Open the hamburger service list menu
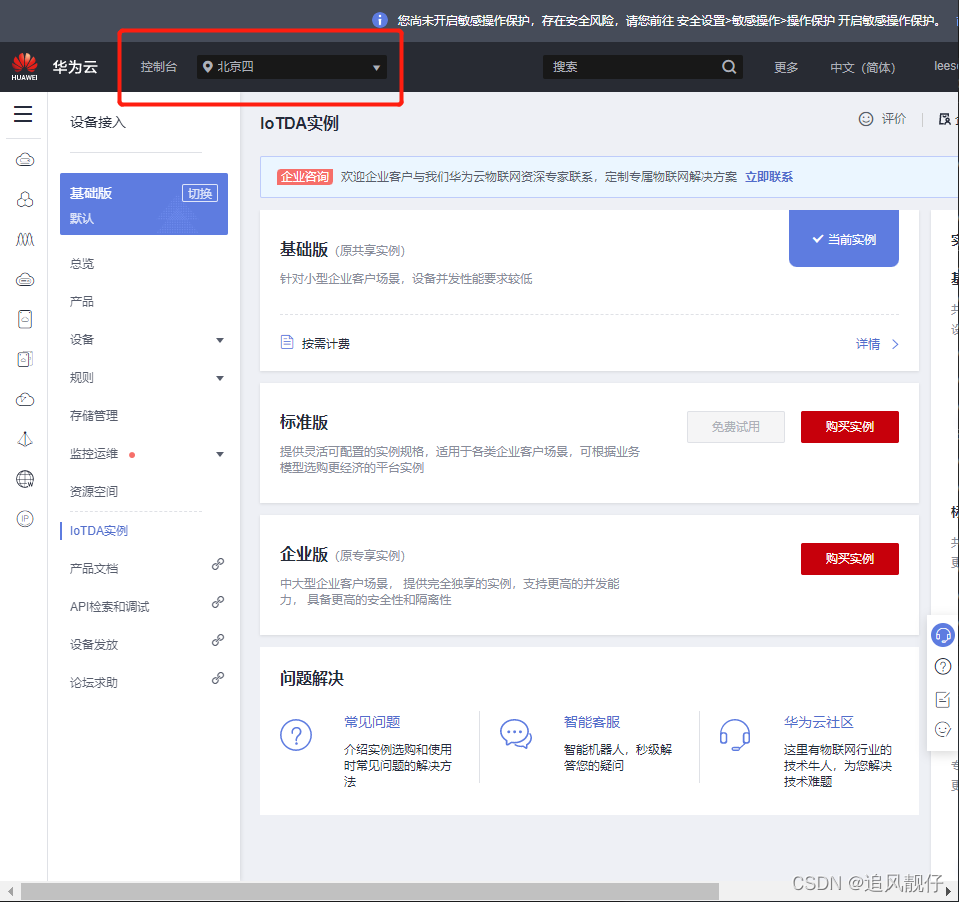Image resolution: width=959 pixels, height=902 pixels. [23, 114]
